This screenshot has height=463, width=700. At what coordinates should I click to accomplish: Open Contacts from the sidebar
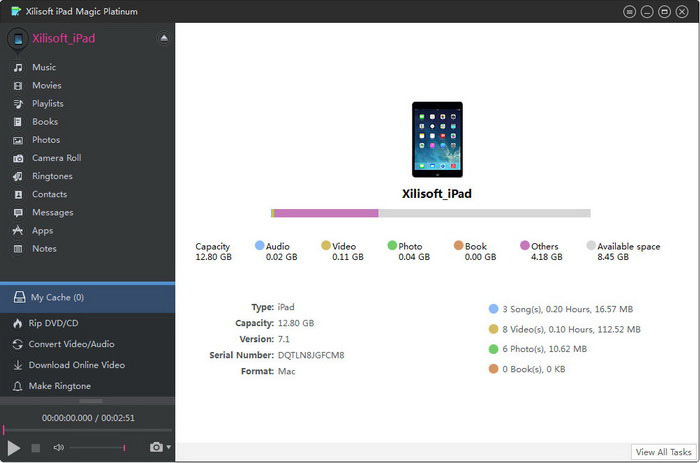click(49, 194)
